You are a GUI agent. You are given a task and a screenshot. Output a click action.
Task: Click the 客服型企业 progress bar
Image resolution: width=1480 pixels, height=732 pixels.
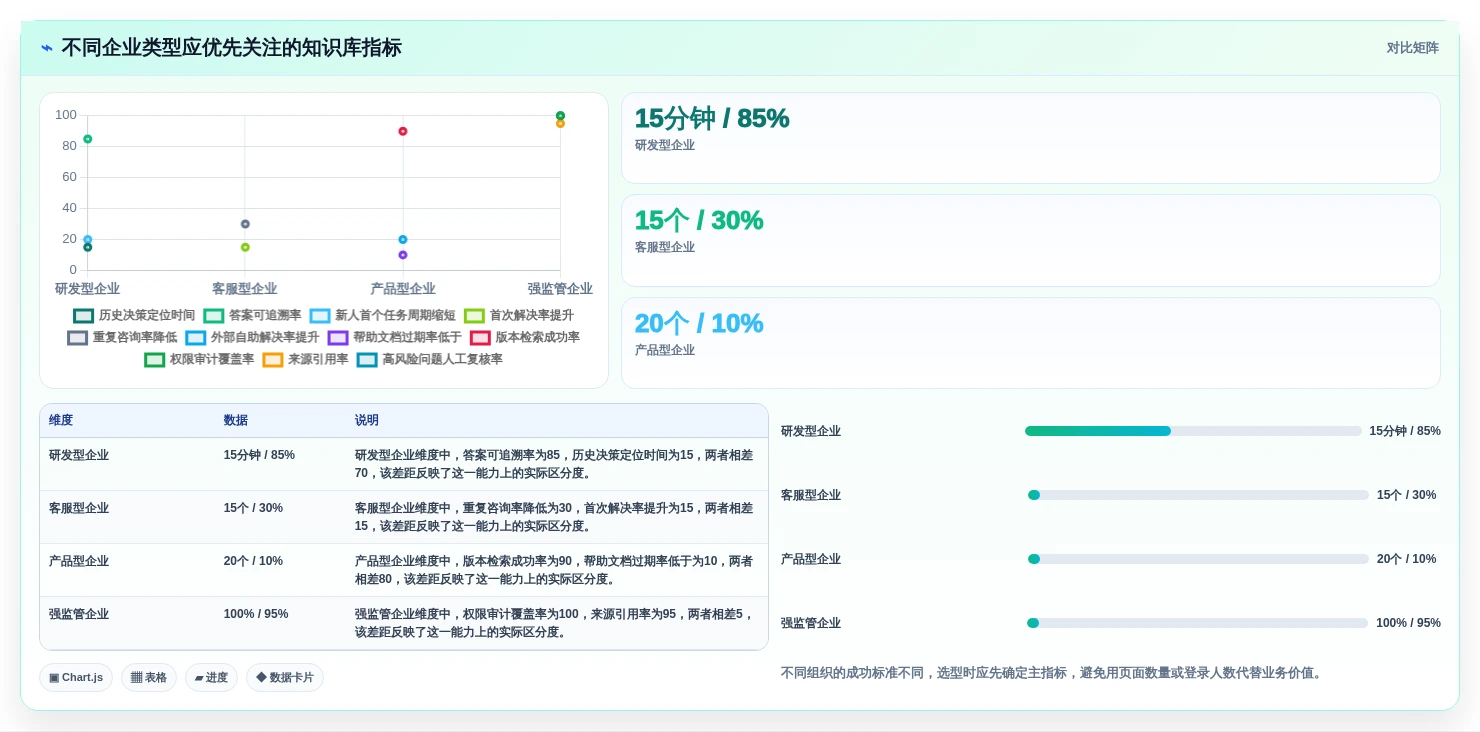point(1198,495)
